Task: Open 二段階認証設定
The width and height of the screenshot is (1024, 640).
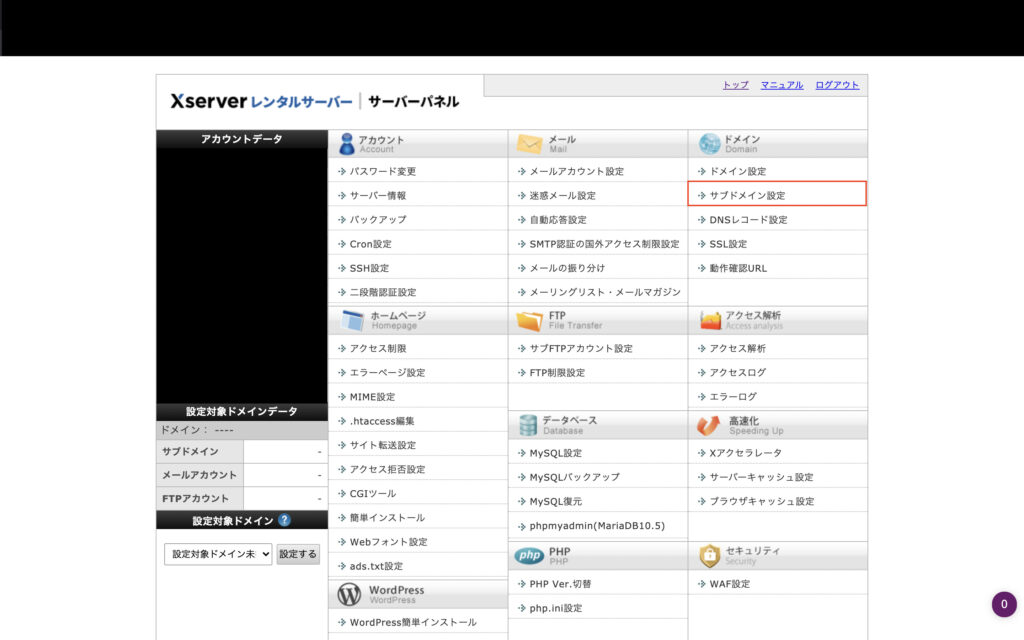Action: (x=383, y=292)
